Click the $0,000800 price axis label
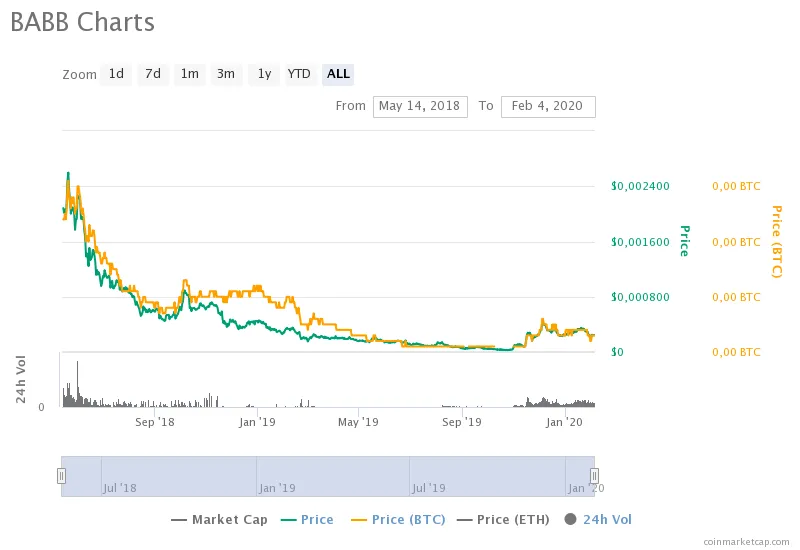Image resolution: width=800 pixels, height=550 pixels. tap(640, 297)
